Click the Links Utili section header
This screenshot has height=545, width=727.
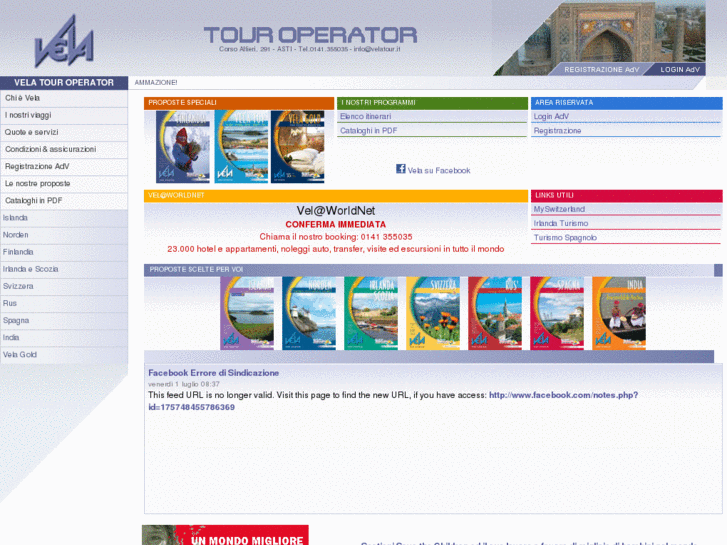(626, 196)
